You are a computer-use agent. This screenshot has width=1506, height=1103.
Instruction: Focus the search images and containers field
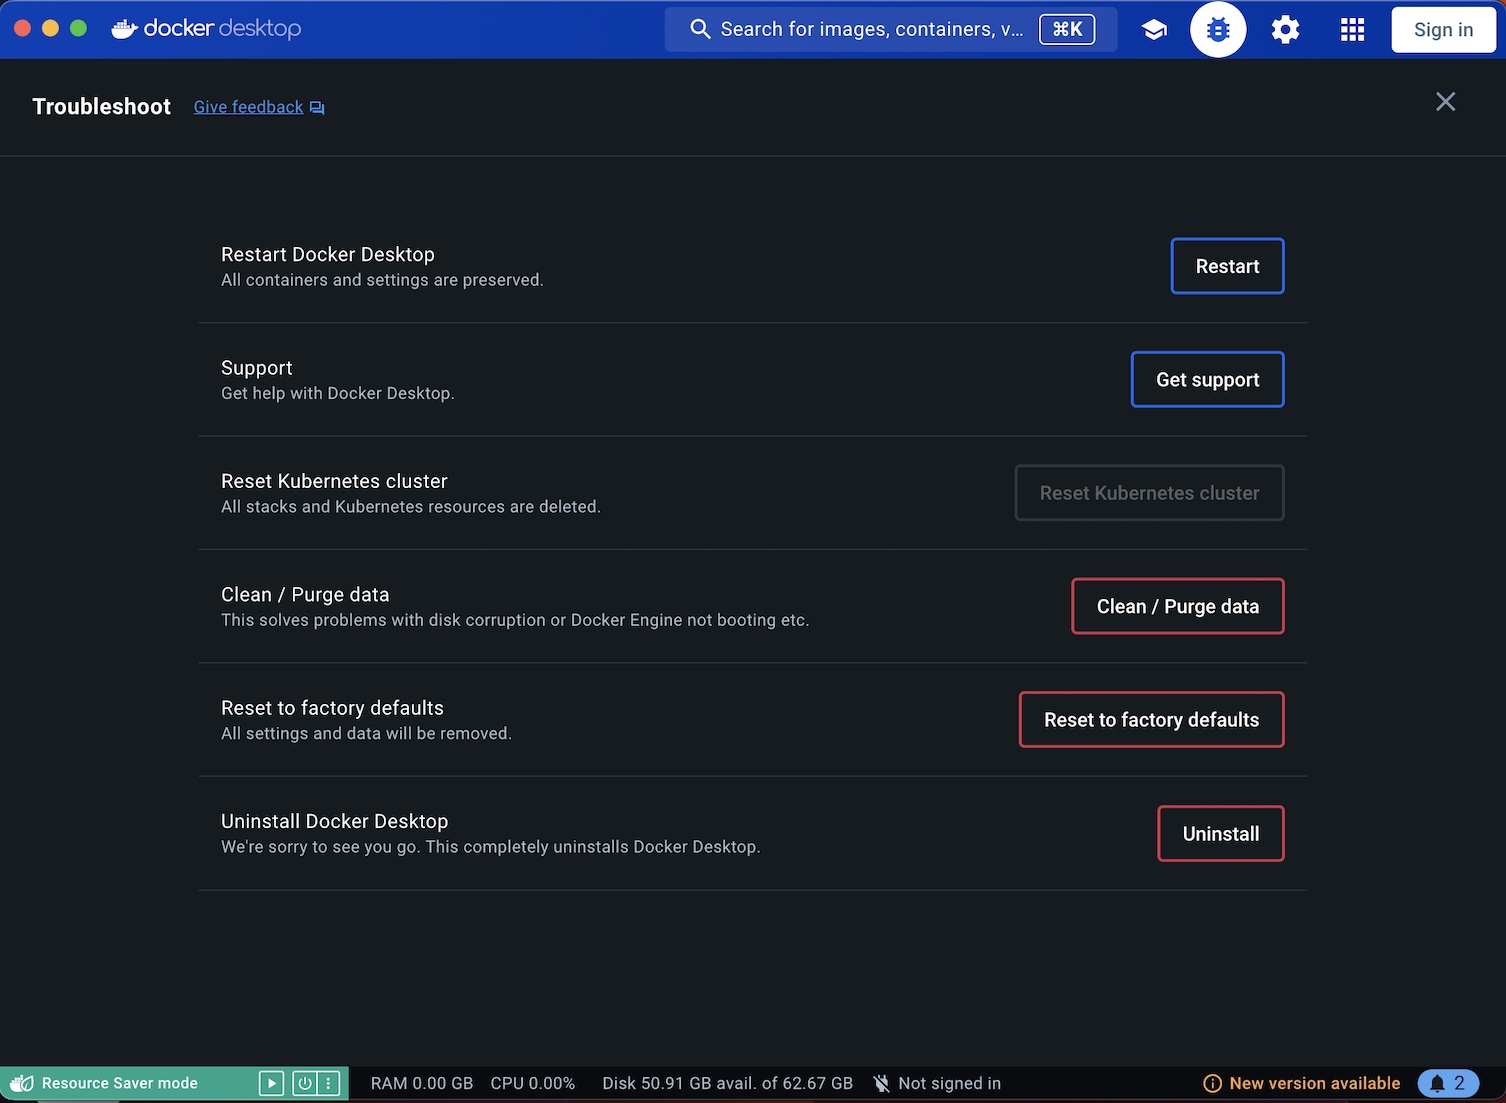pyautogui.click(x=891, y=29)
